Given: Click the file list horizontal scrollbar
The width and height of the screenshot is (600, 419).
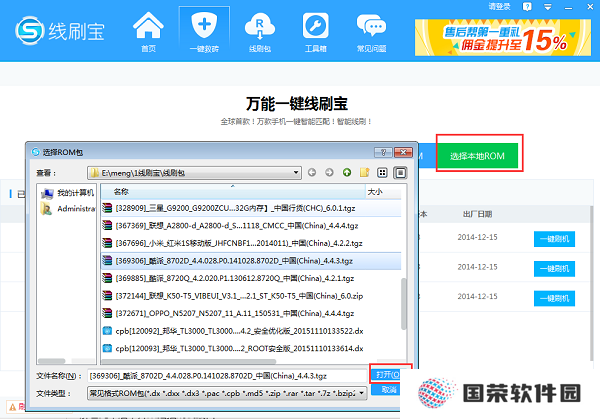Looking at the screenshot, I should [x=188, y=361].
